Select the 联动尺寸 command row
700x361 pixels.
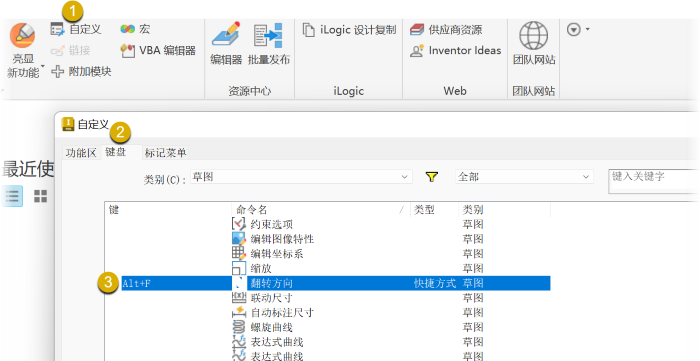pos(328,297)
